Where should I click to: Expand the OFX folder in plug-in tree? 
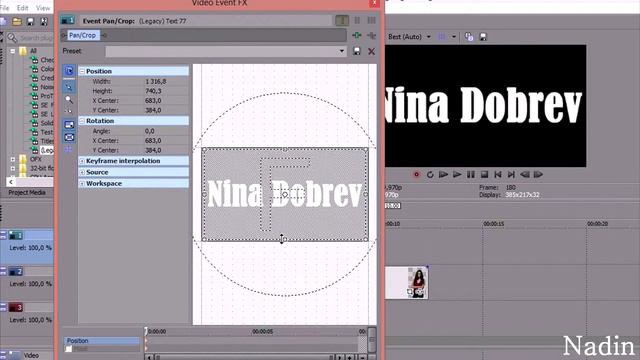click(13, 159)
